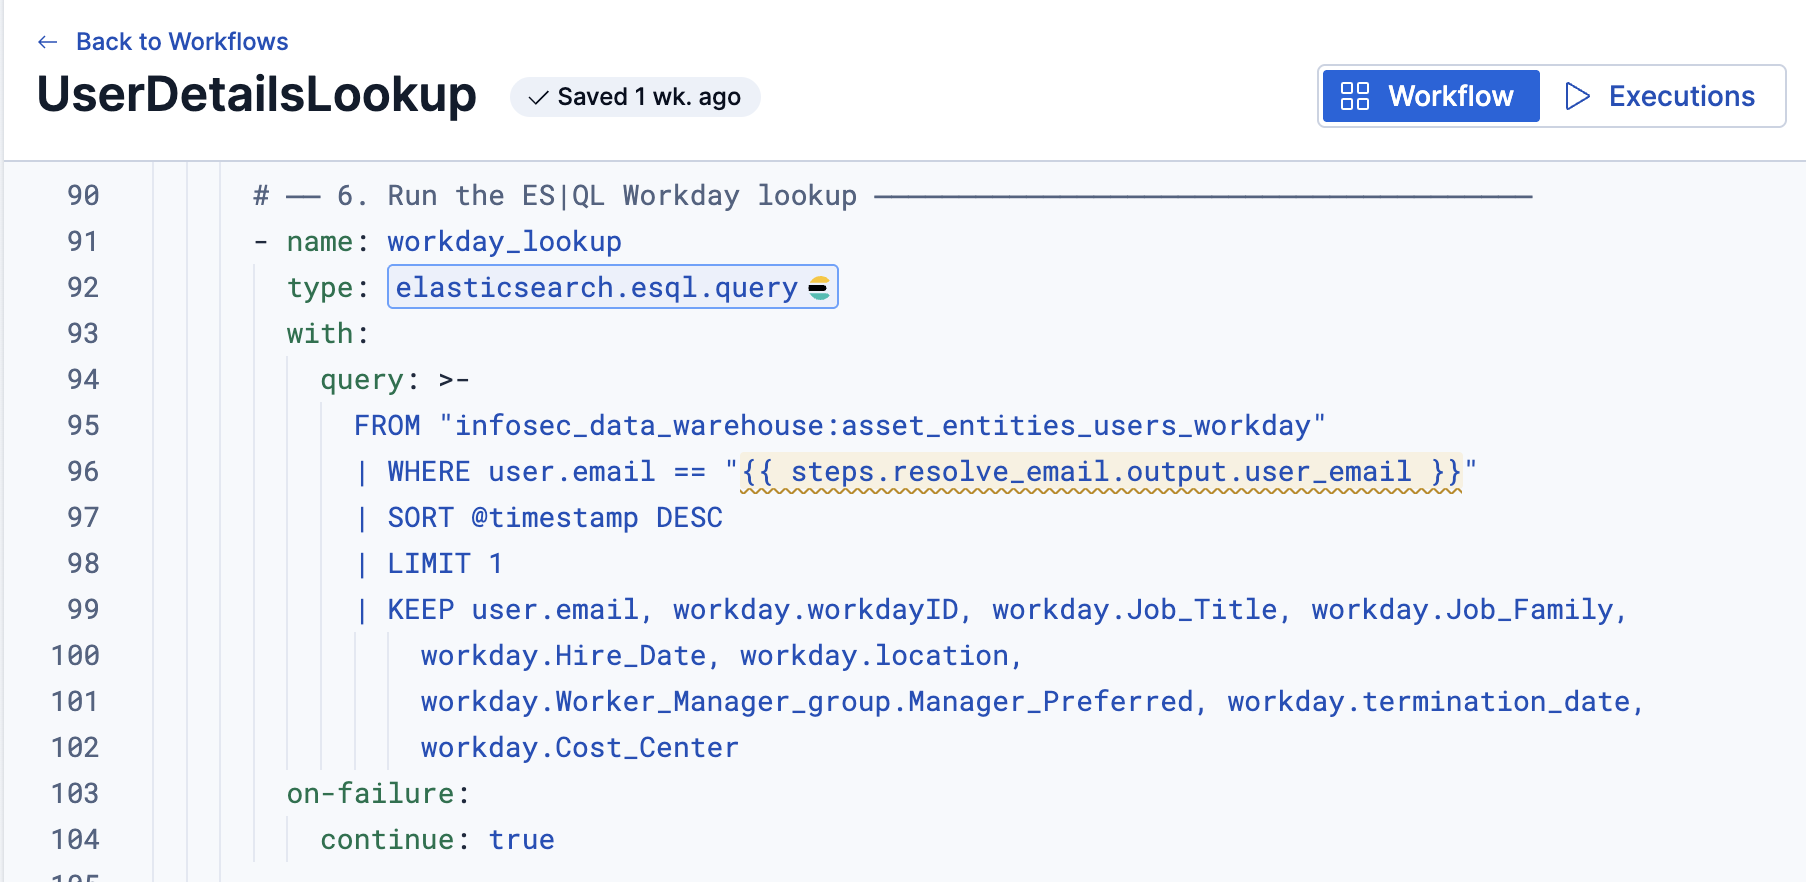The width and height of the screenshot is (1806, 882).
Task: Click the steps.resolve_email.output.user_email template variable
Action: pyautogui.click(x=1101, y=471)
